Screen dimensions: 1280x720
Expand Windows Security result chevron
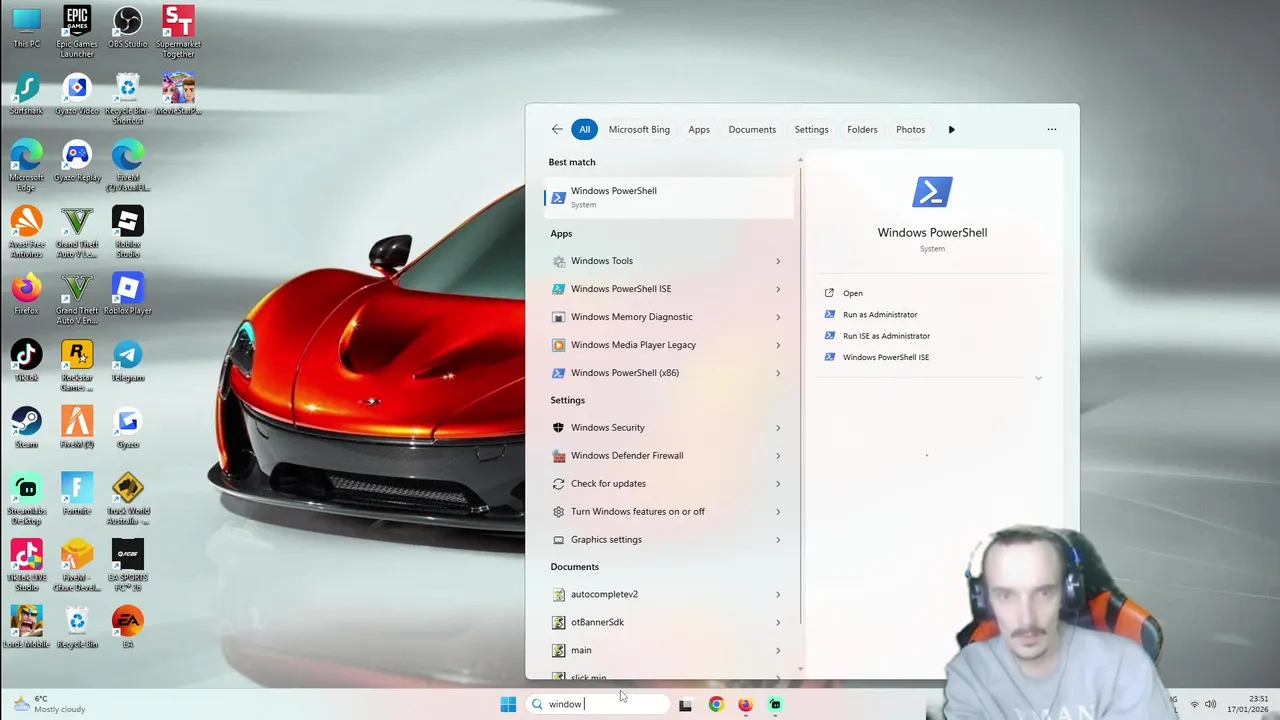coord(778,428)
